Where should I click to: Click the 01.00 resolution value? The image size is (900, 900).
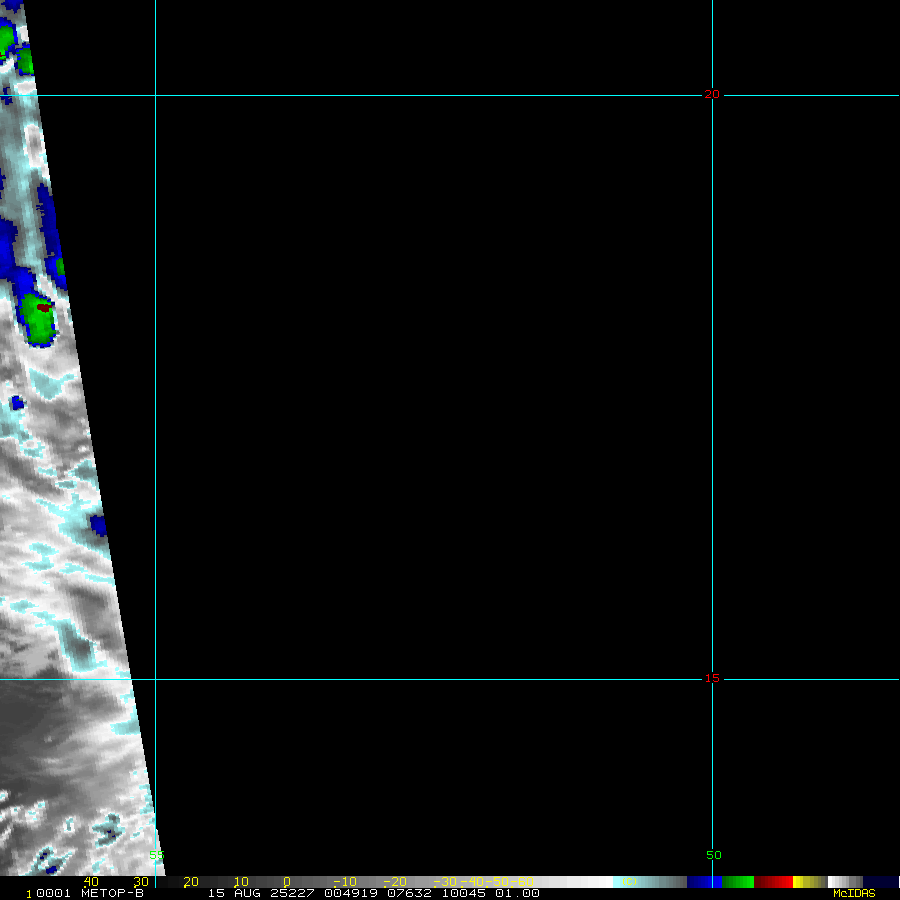point(517,893)
